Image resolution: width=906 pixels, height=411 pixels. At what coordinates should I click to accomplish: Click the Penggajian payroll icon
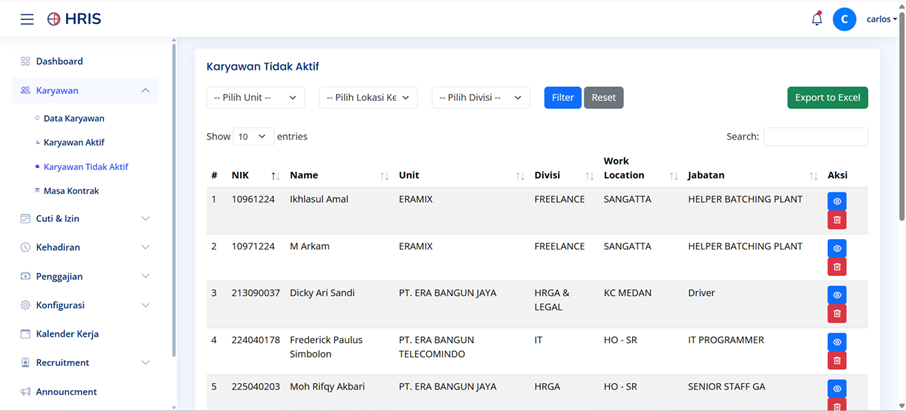[x=25, y=276]
